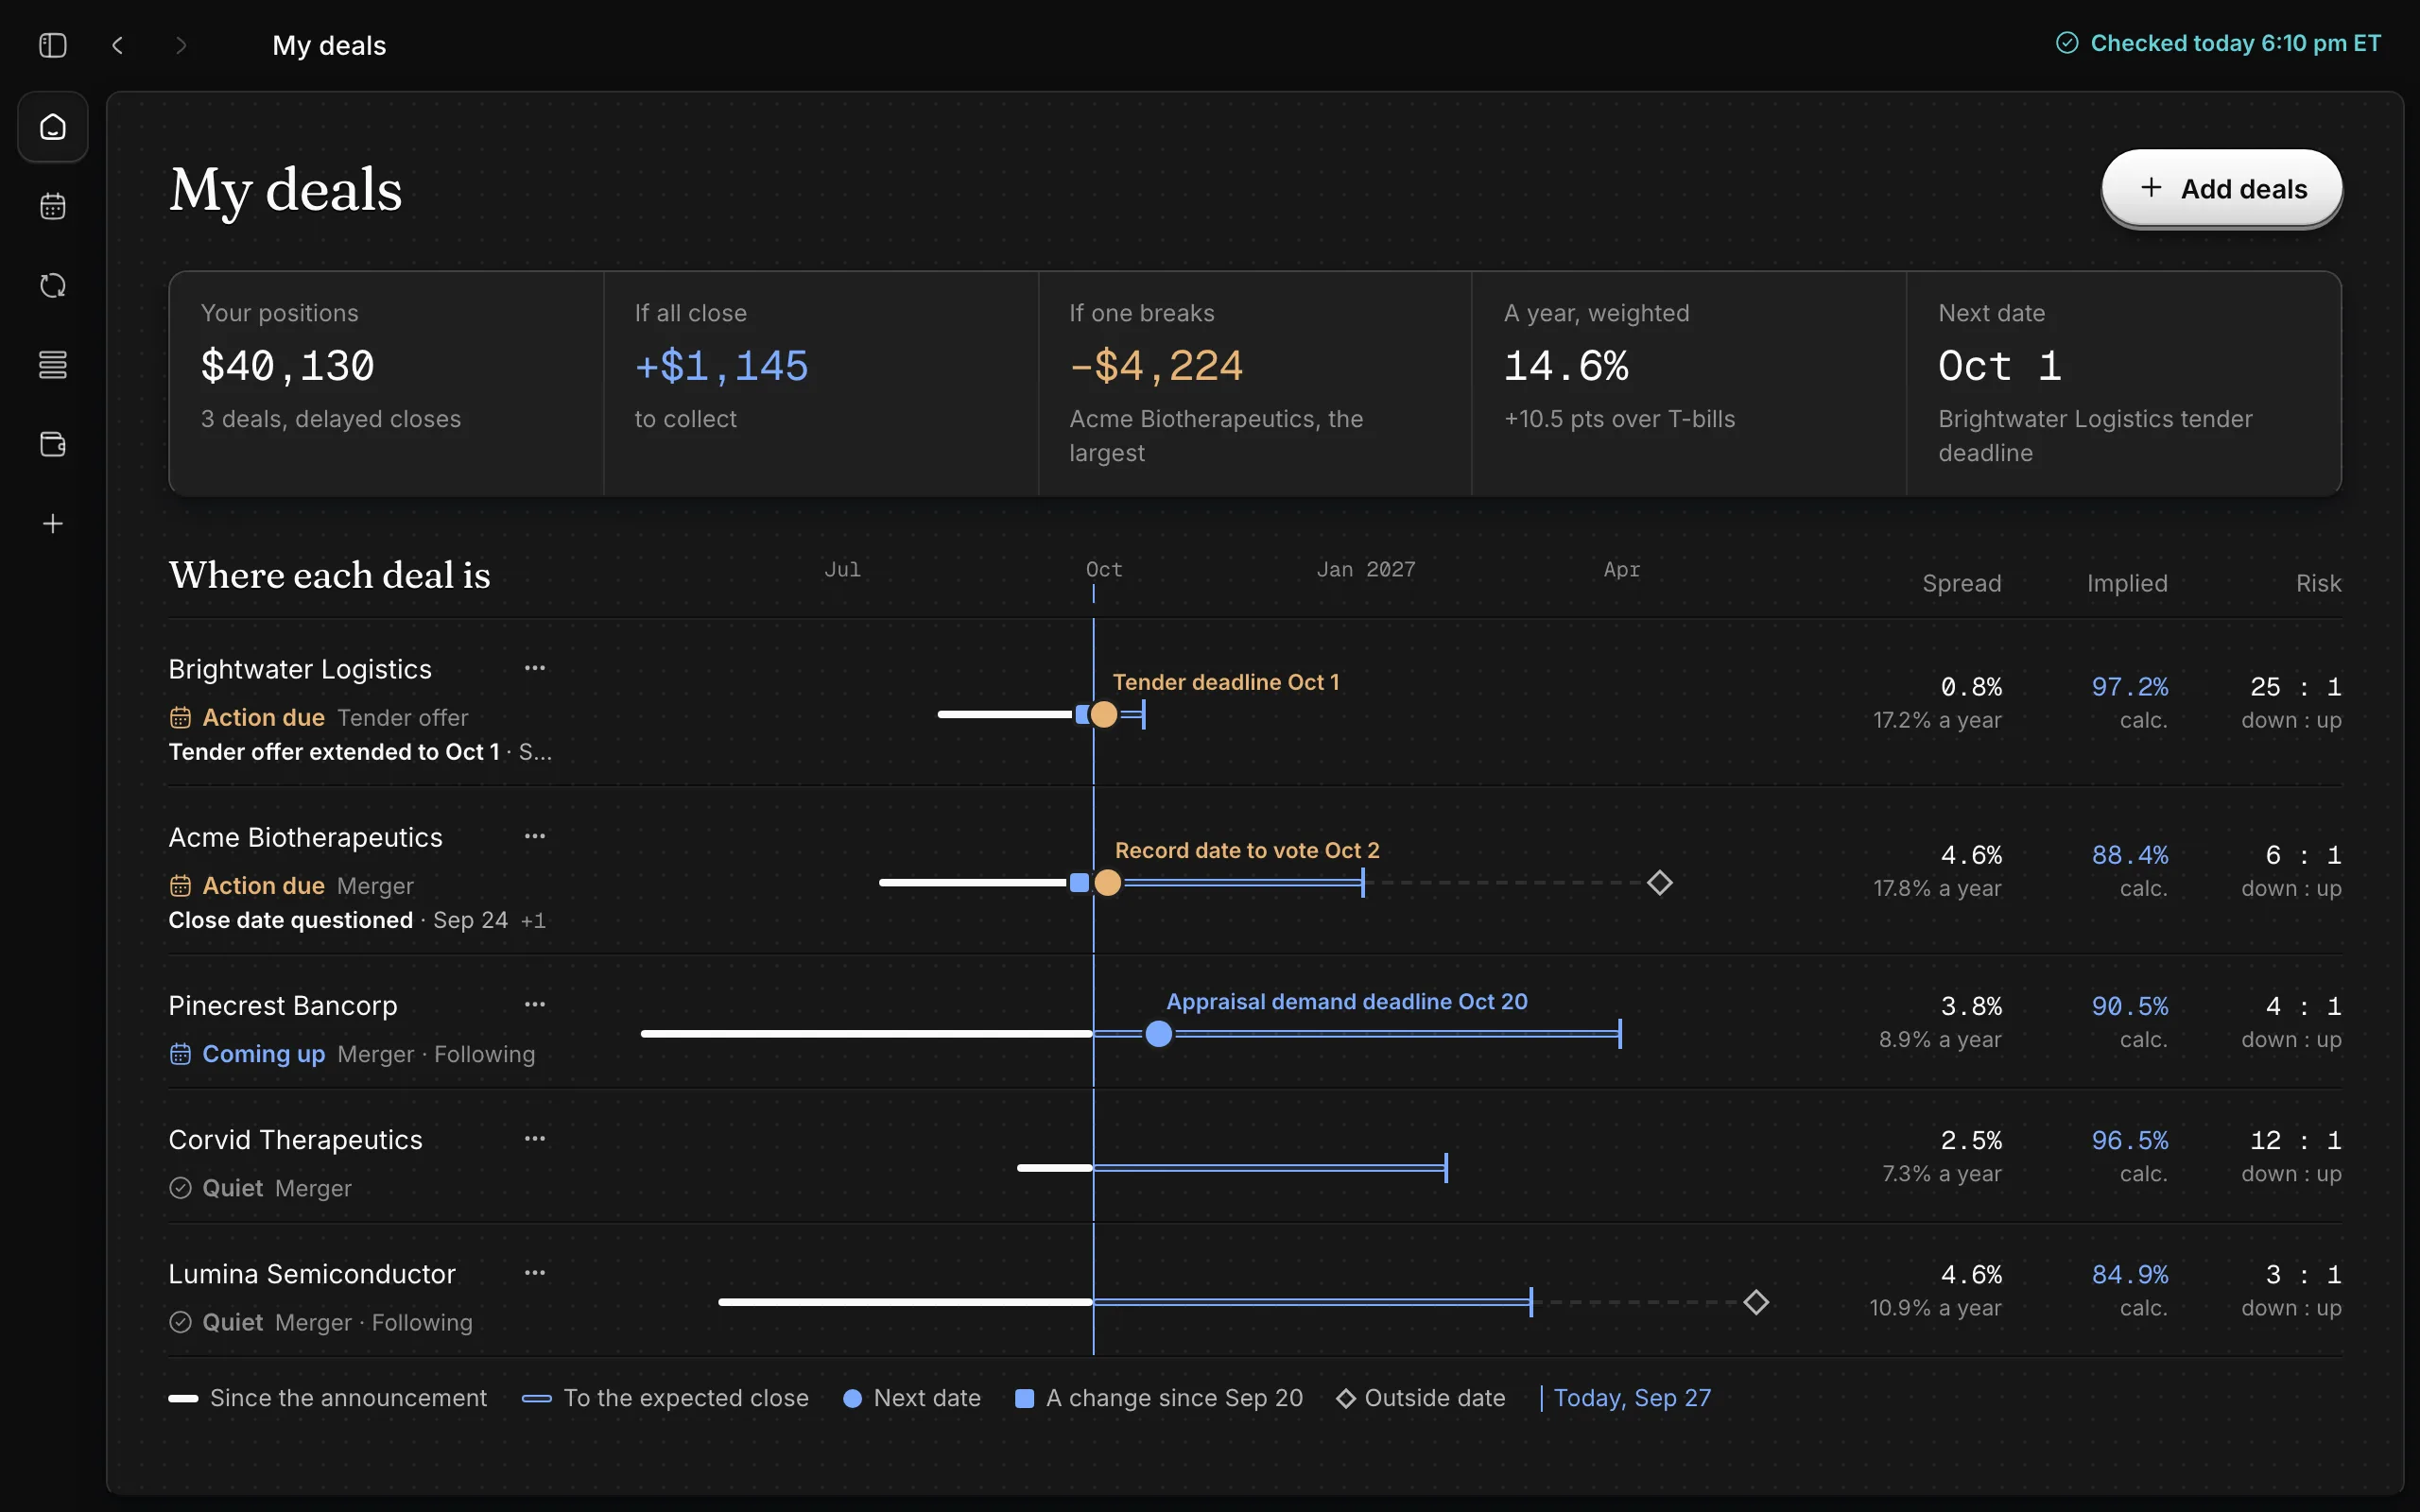Open the stacked list icon in sidebar

click(x=53, y=365)
